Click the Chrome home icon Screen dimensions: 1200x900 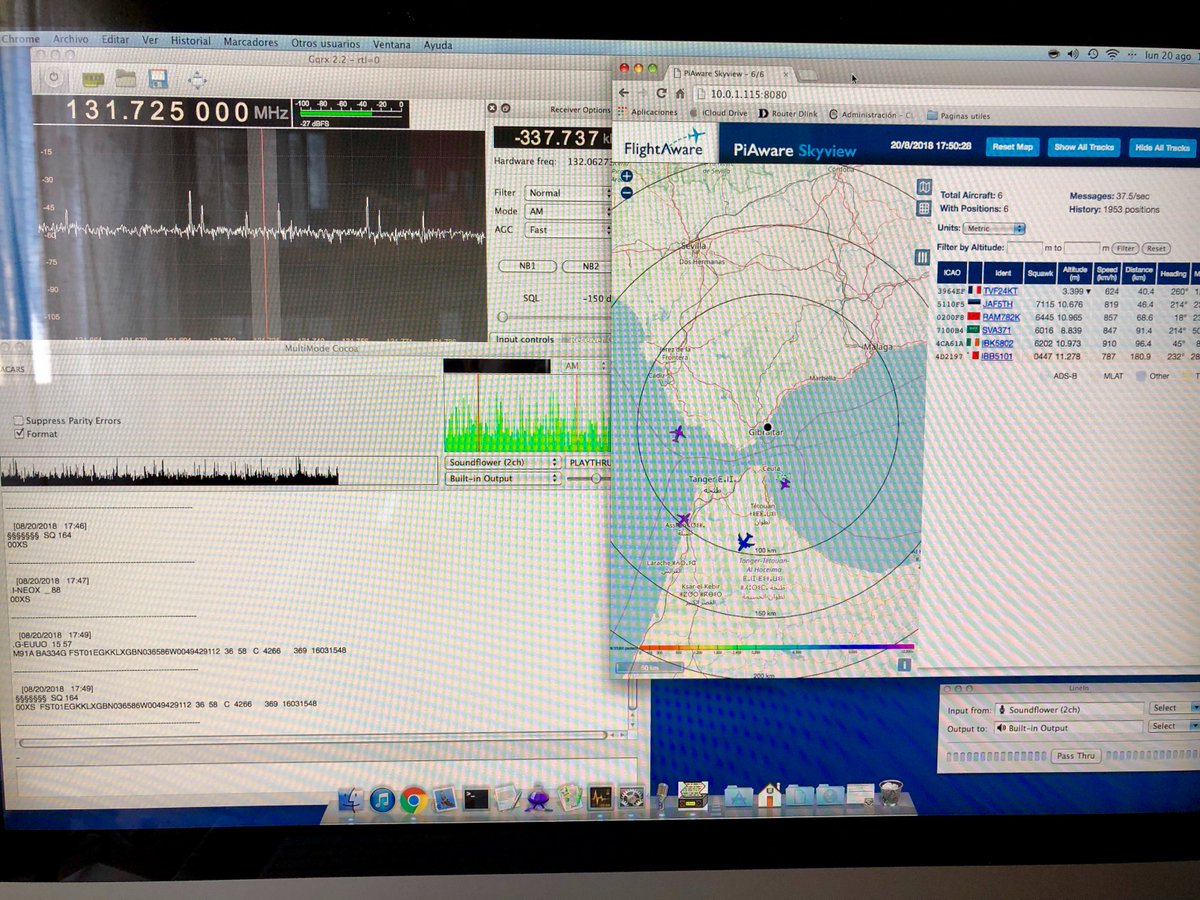(x=681, y=93)
